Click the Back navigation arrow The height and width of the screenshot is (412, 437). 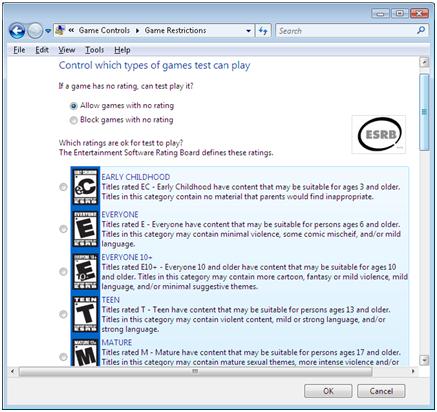click(17, 31)
